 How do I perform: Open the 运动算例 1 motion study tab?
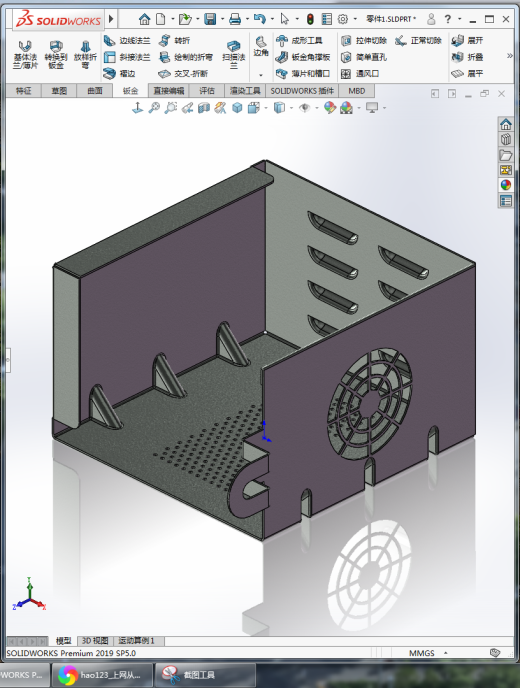click(x=136, y=641)
